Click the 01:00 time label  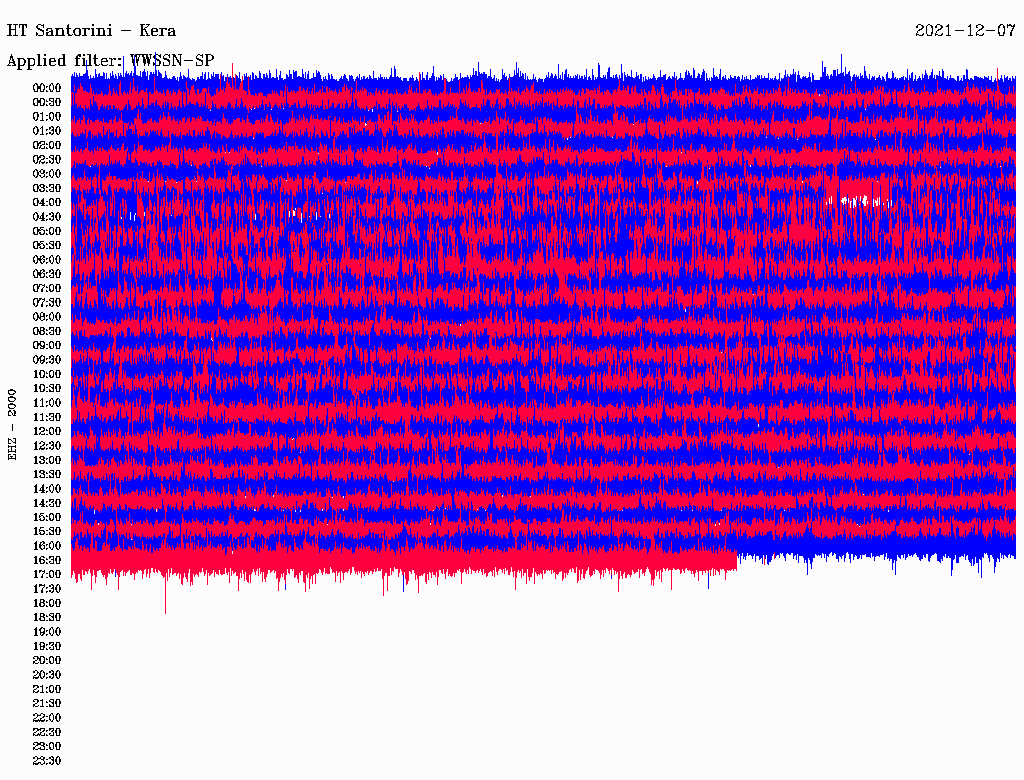tap(47, 117)
